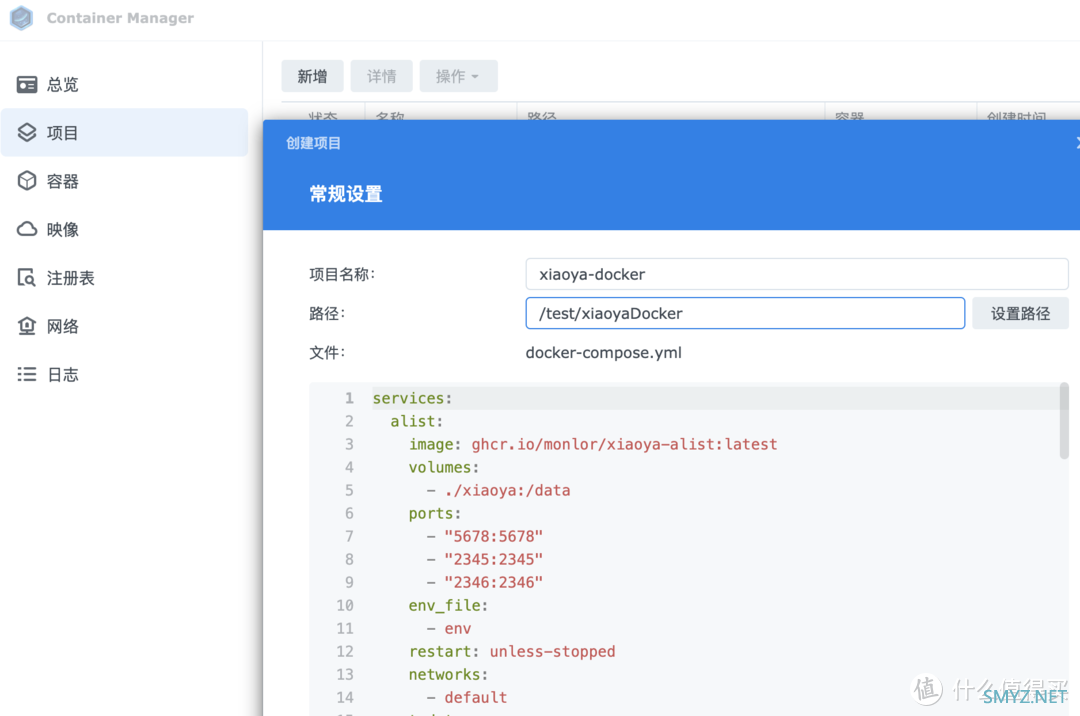This screenshot has height=716, width=1080.
Task: Focus the 项目名称 input with xiaoya-docker
Action: pos(797,274)
